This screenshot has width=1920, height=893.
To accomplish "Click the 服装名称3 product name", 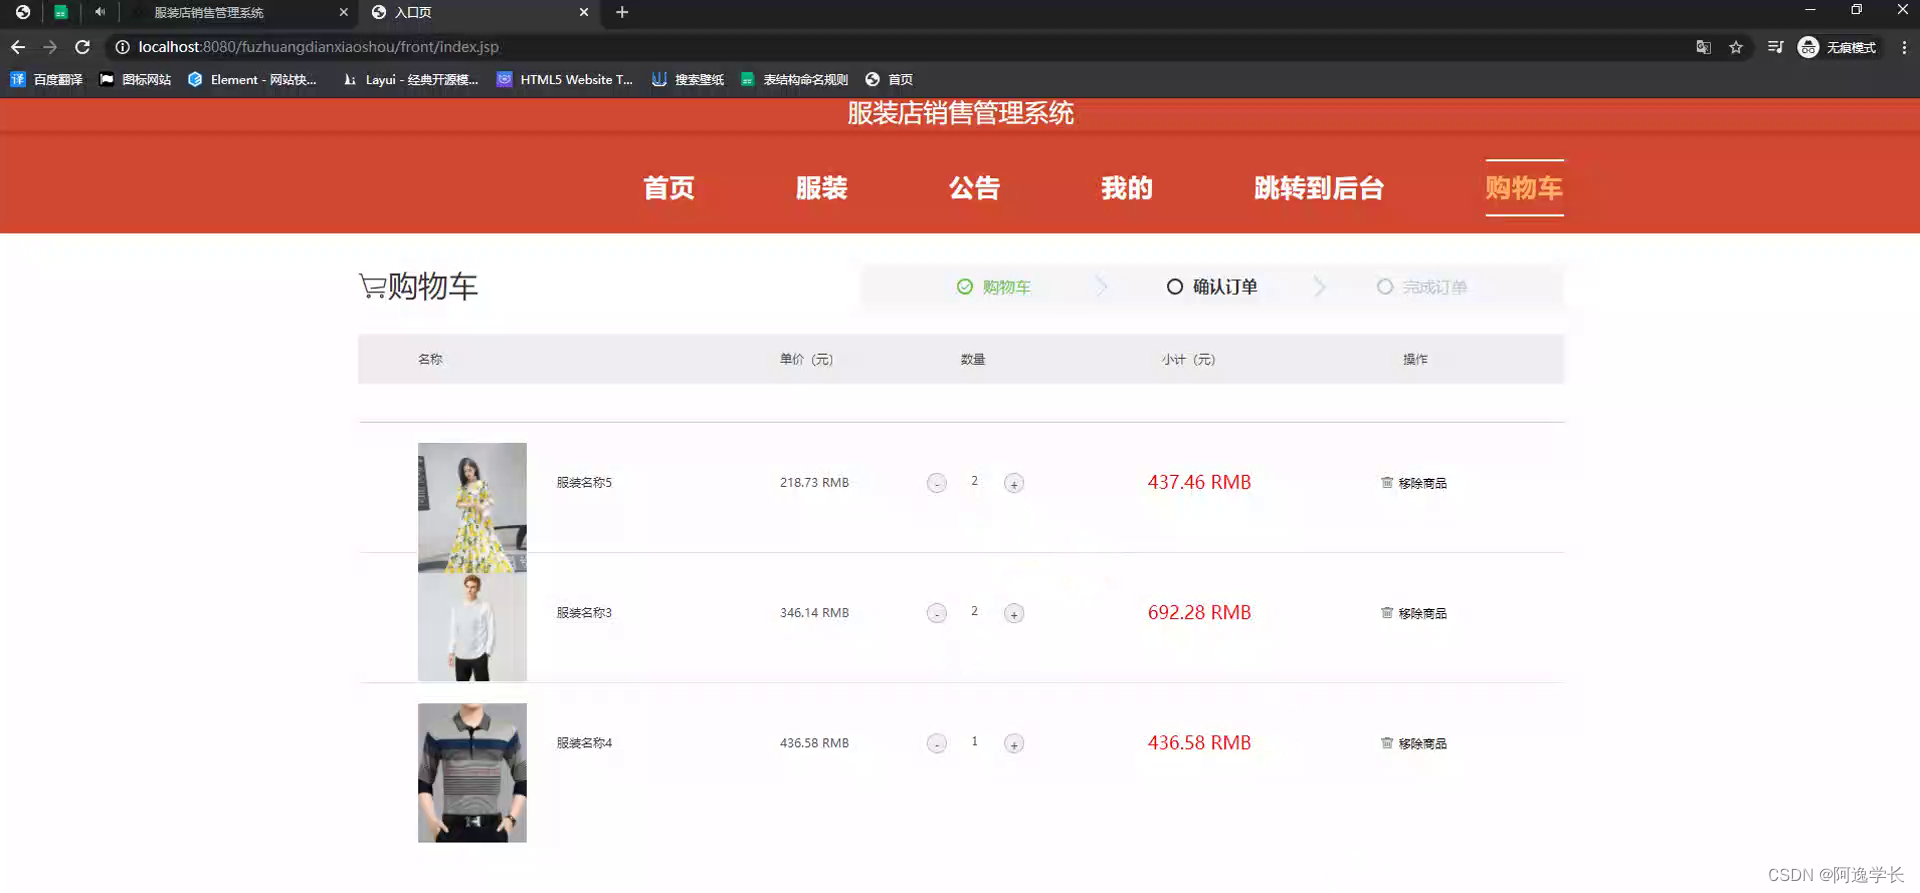I will (x=584, y=612).
